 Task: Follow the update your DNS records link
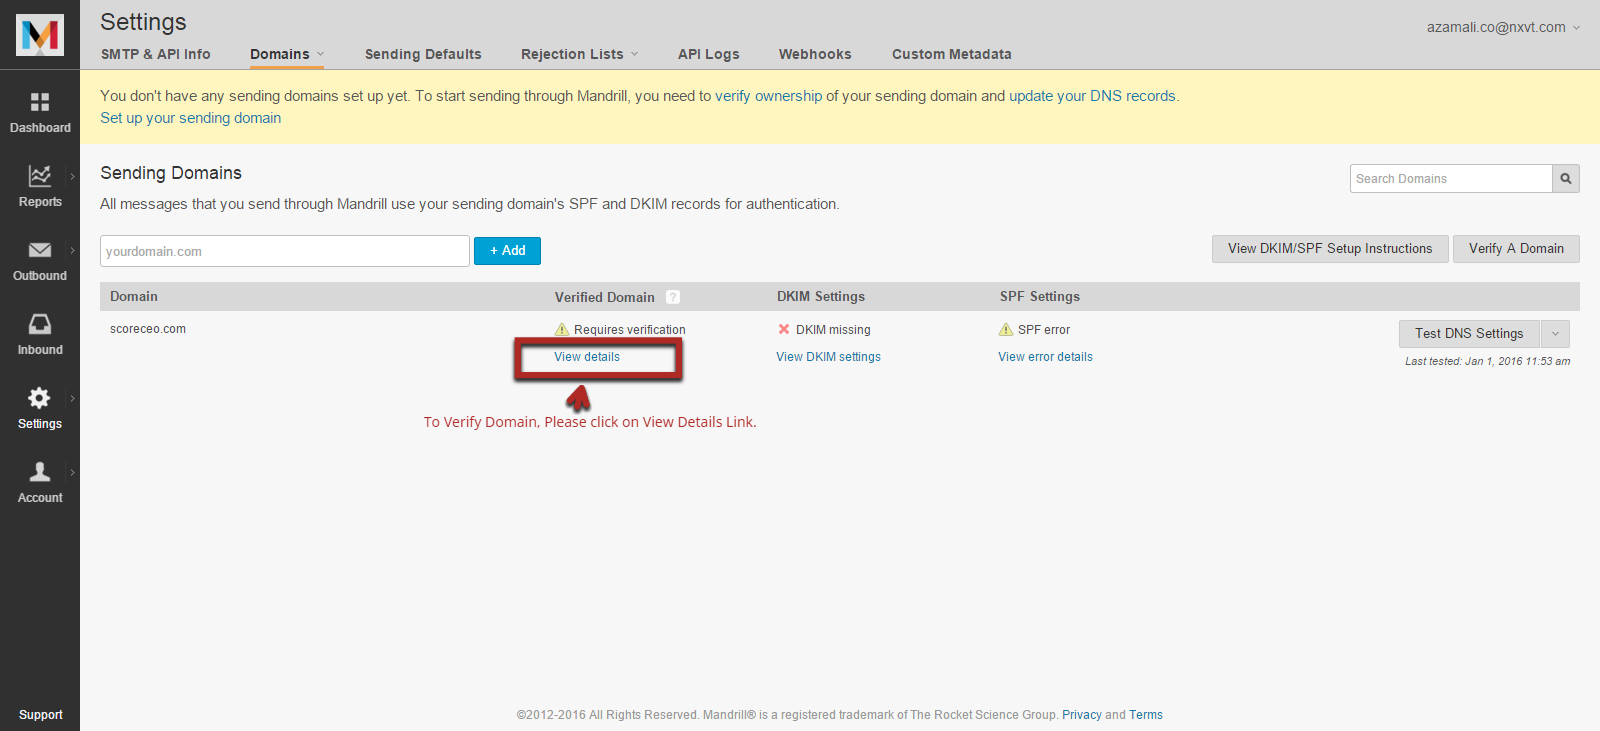[1092, 96]
